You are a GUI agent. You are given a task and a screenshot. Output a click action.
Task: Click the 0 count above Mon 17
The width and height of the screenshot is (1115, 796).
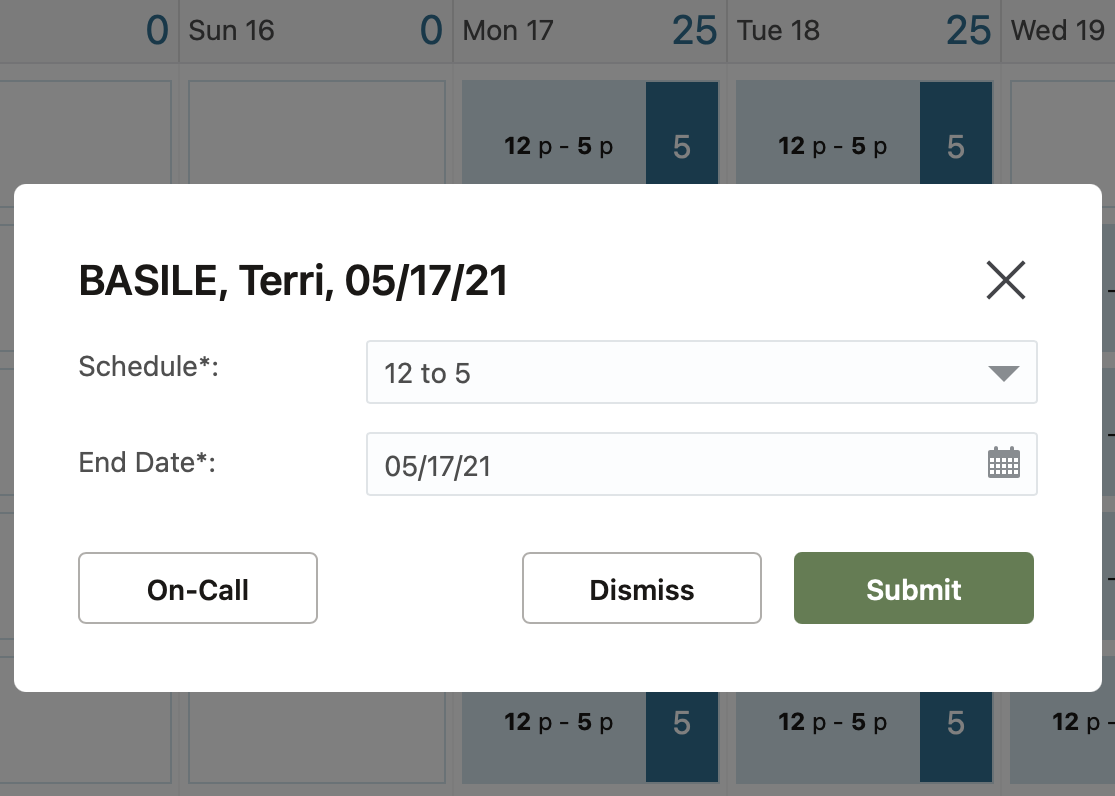click(x=430, y=29)
